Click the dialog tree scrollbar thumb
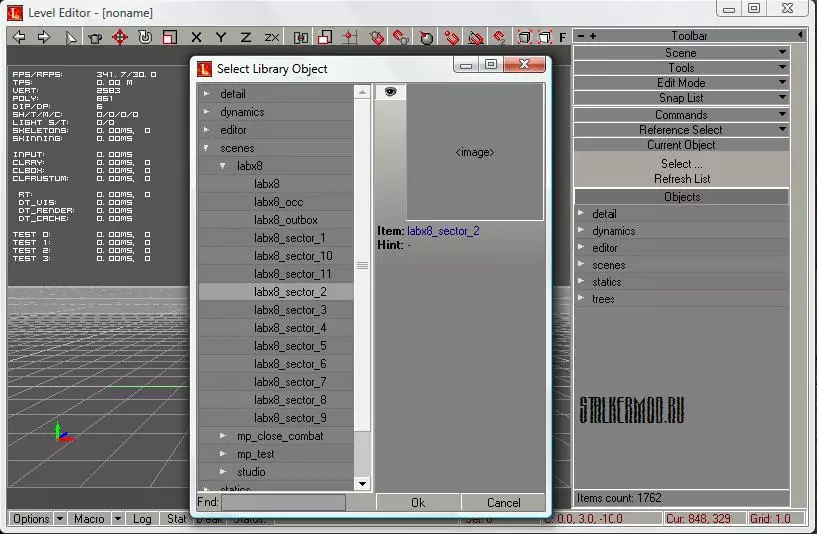817x534 pixels. (362, 265)
